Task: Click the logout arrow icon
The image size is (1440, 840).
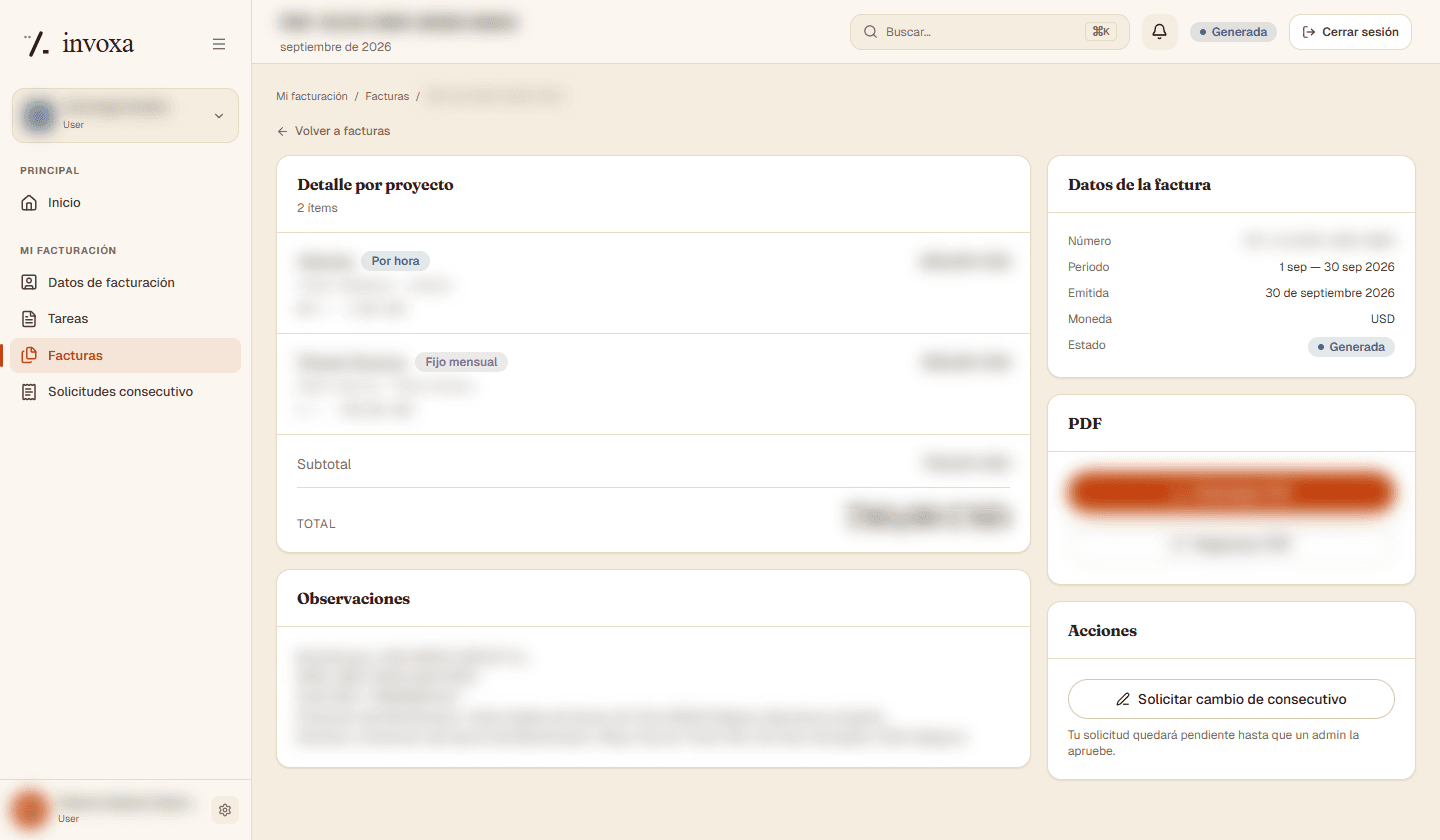Action: (1309, 32)
